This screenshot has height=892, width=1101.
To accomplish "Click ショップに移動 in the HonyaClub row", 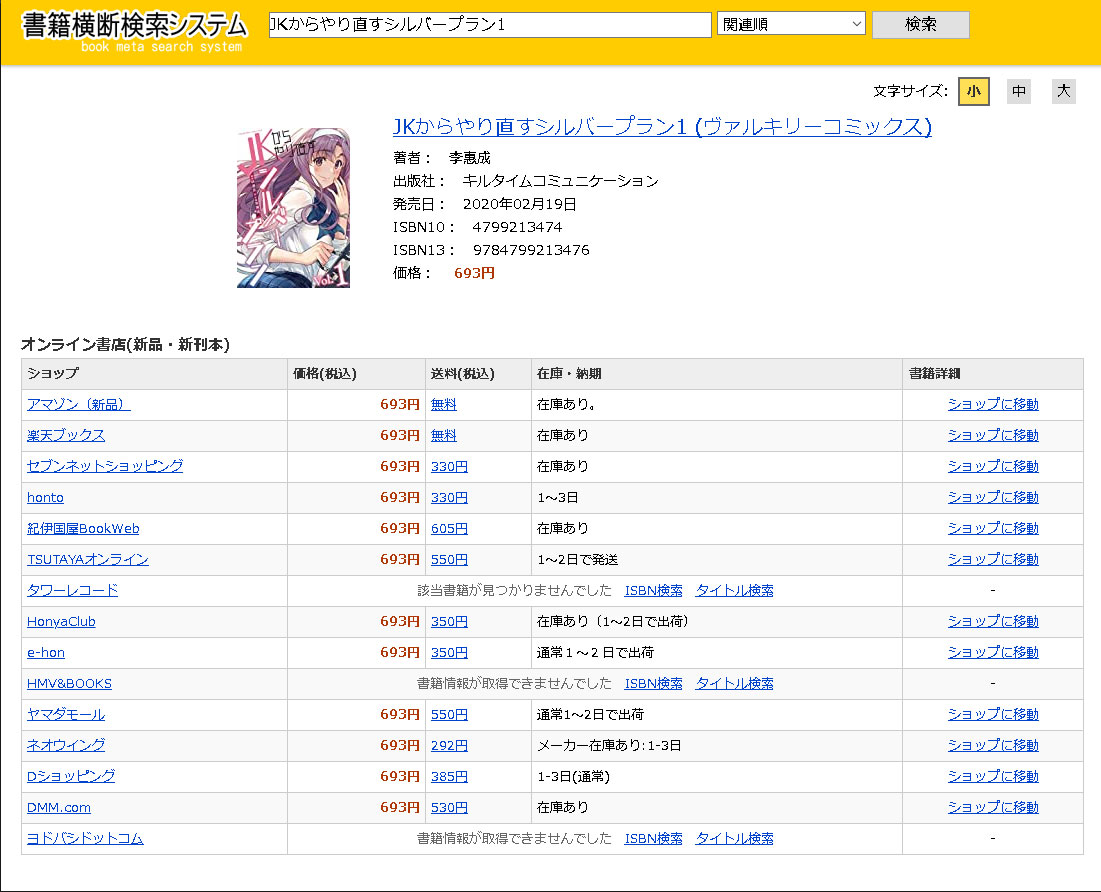I will [x=993, y=622].
